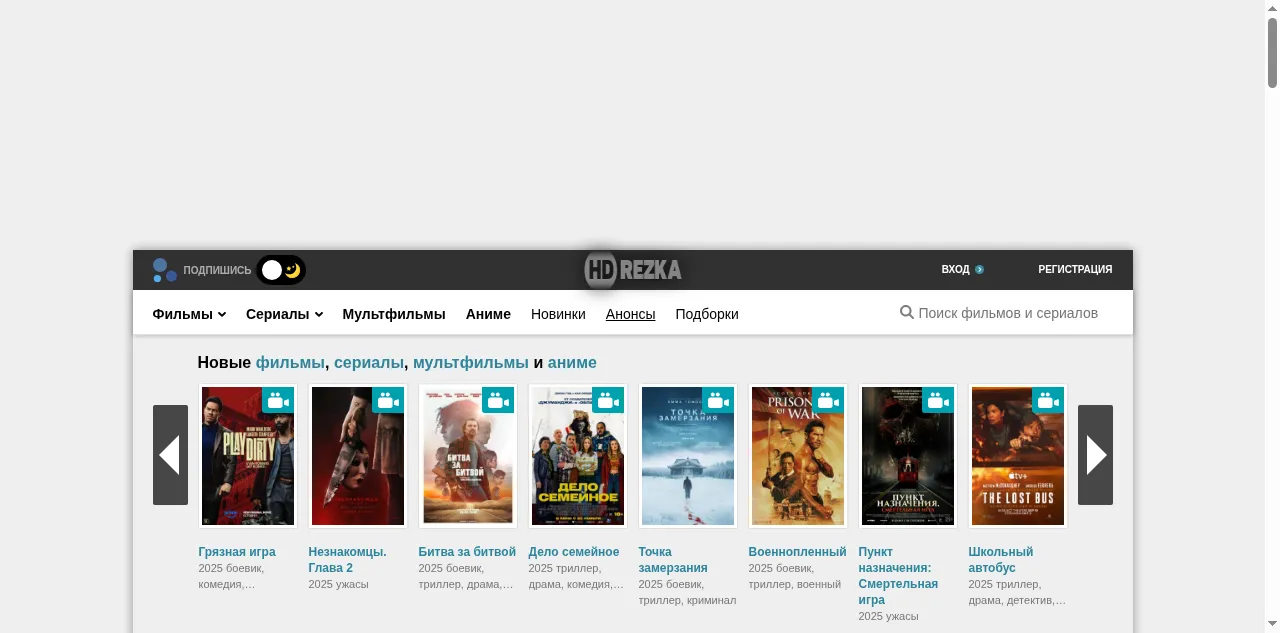Click the page vertical scrollbar thumb
Viewport: 1280px width, 633px height.
click(x=1272, y=52)
